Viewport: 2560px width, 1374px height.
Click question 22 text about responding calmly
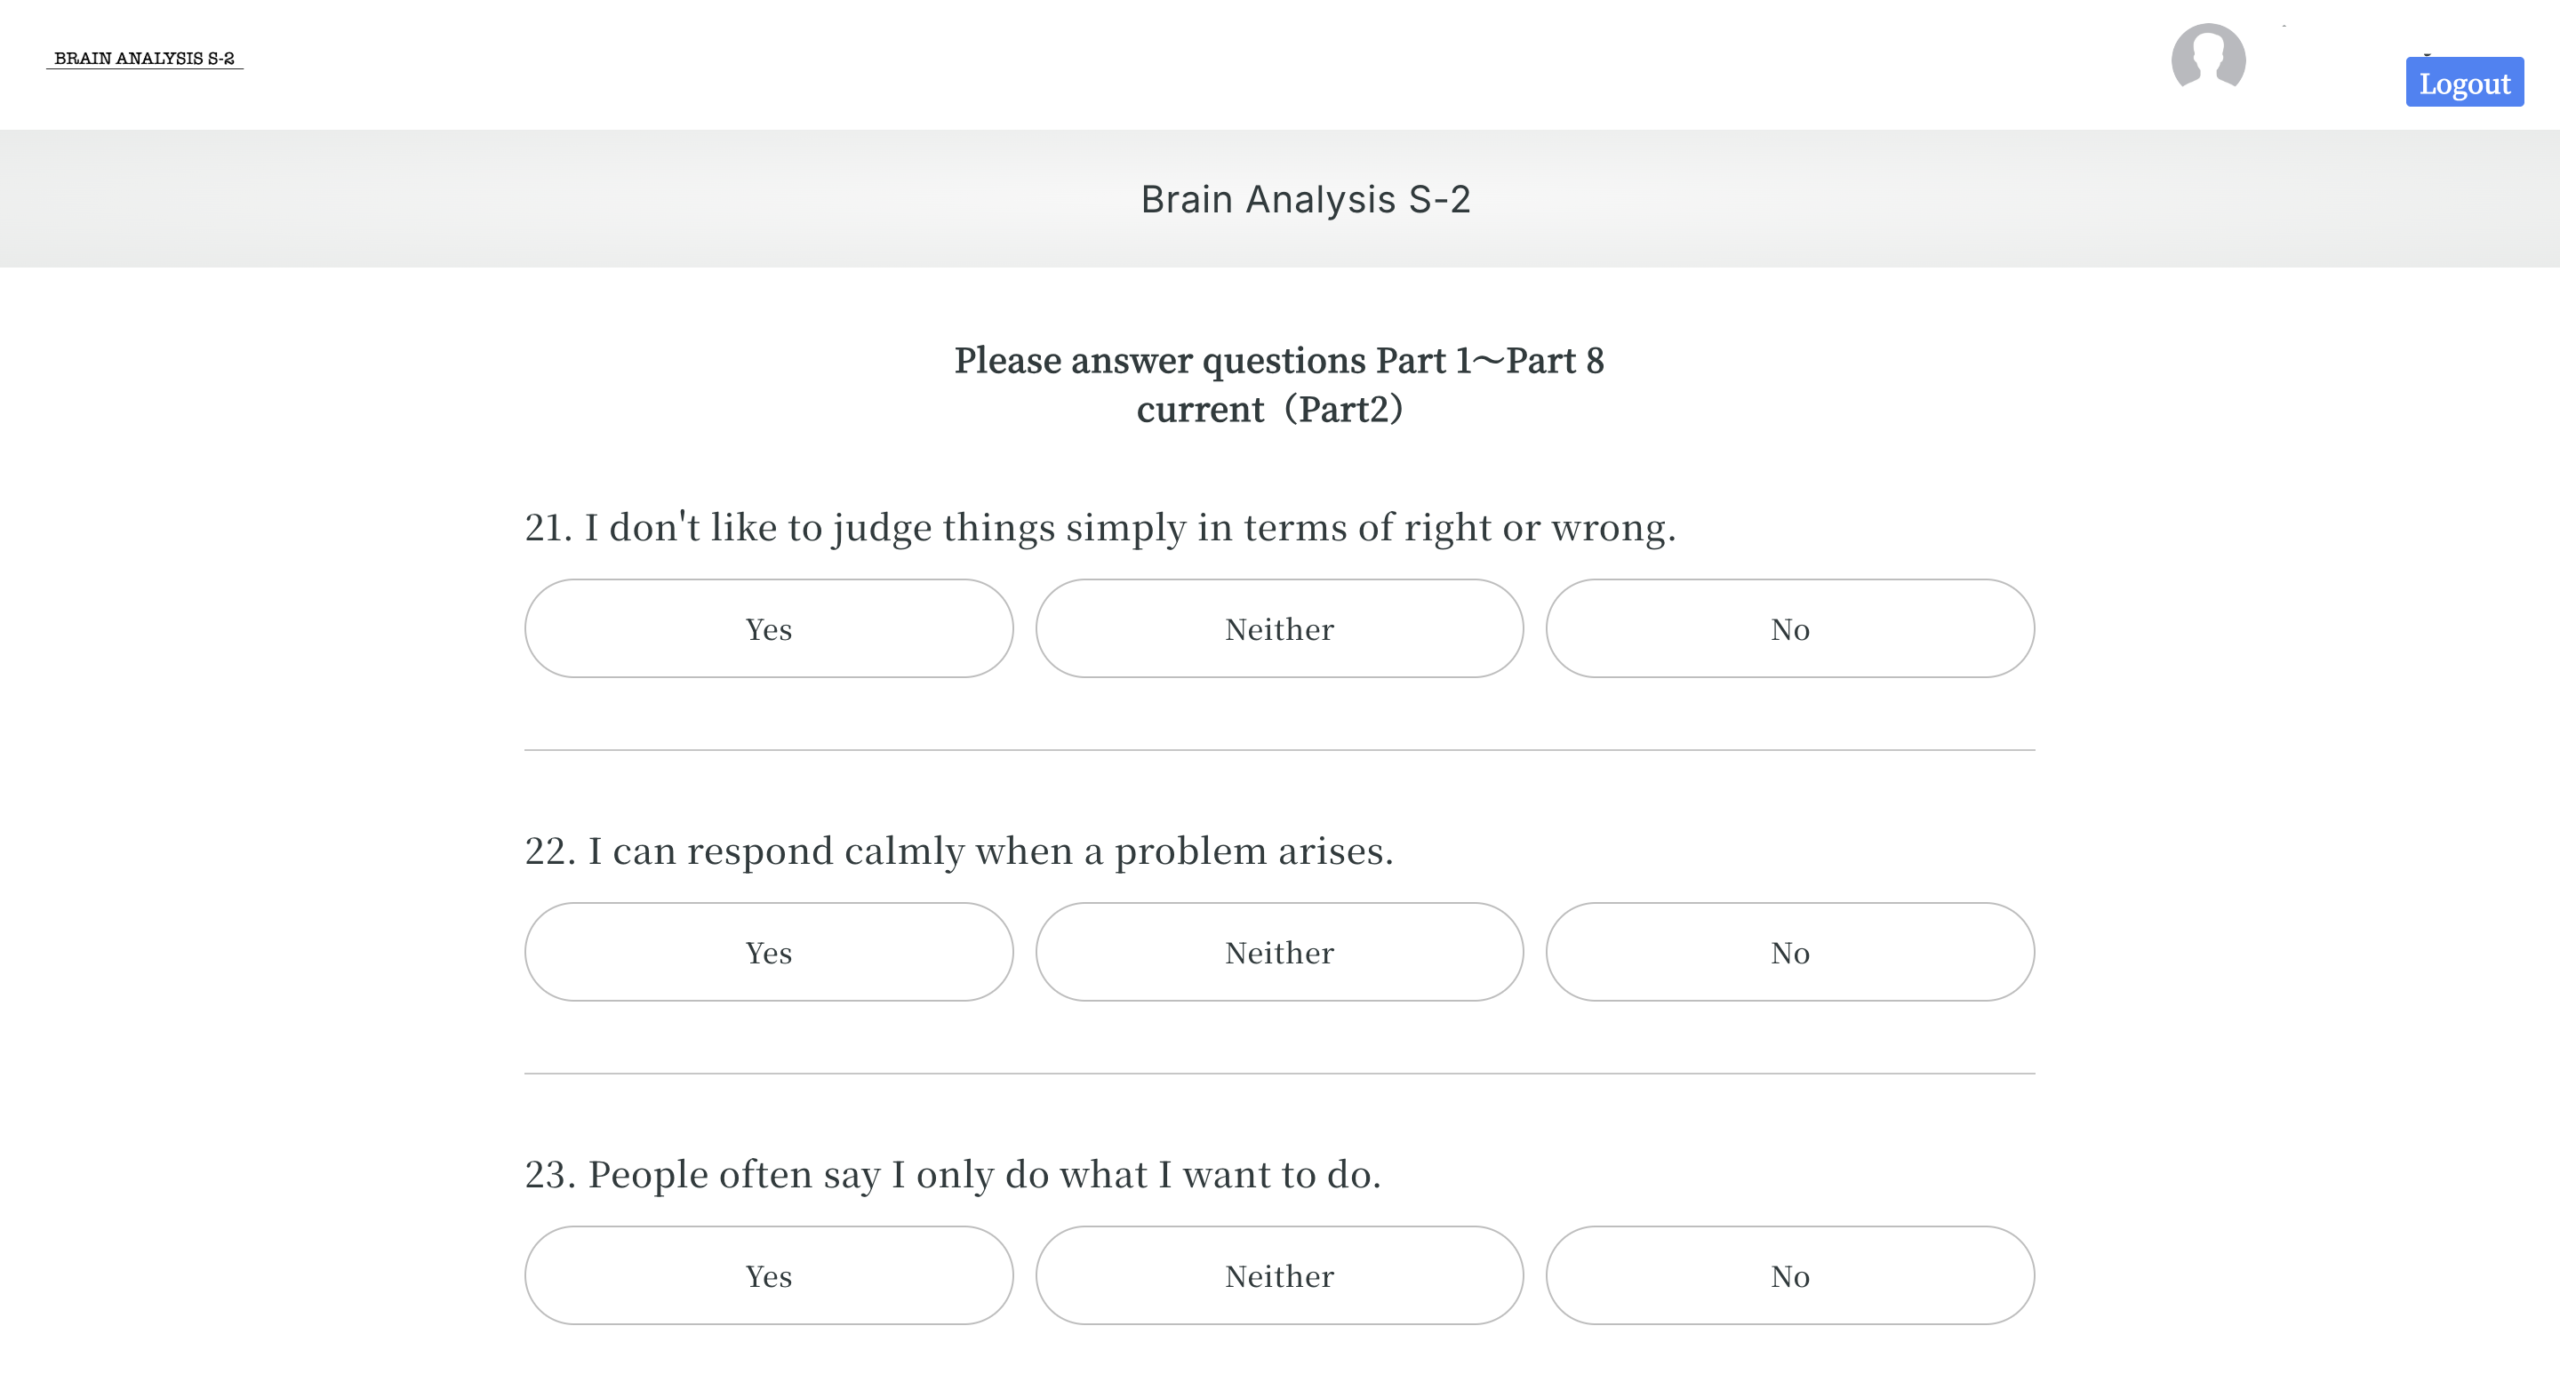[x=958, y=850]
